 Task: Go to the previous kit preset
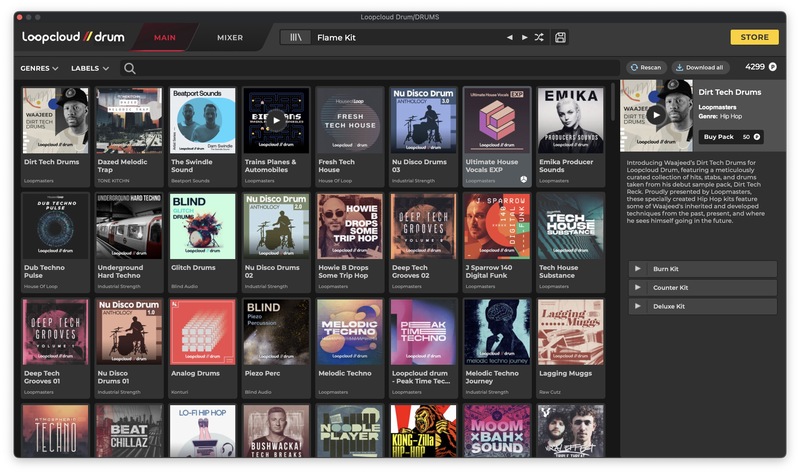[509, 37]
